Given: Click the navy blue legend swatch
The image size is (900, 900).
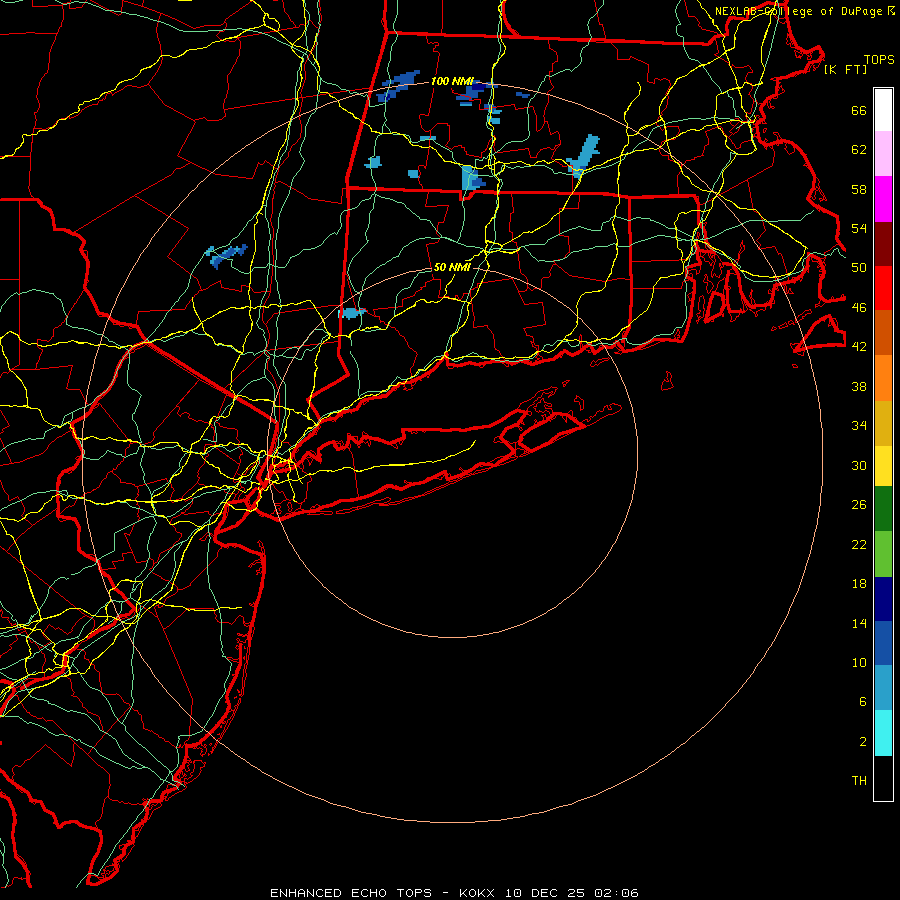Looking at the screenshot, I should [883, 599].
